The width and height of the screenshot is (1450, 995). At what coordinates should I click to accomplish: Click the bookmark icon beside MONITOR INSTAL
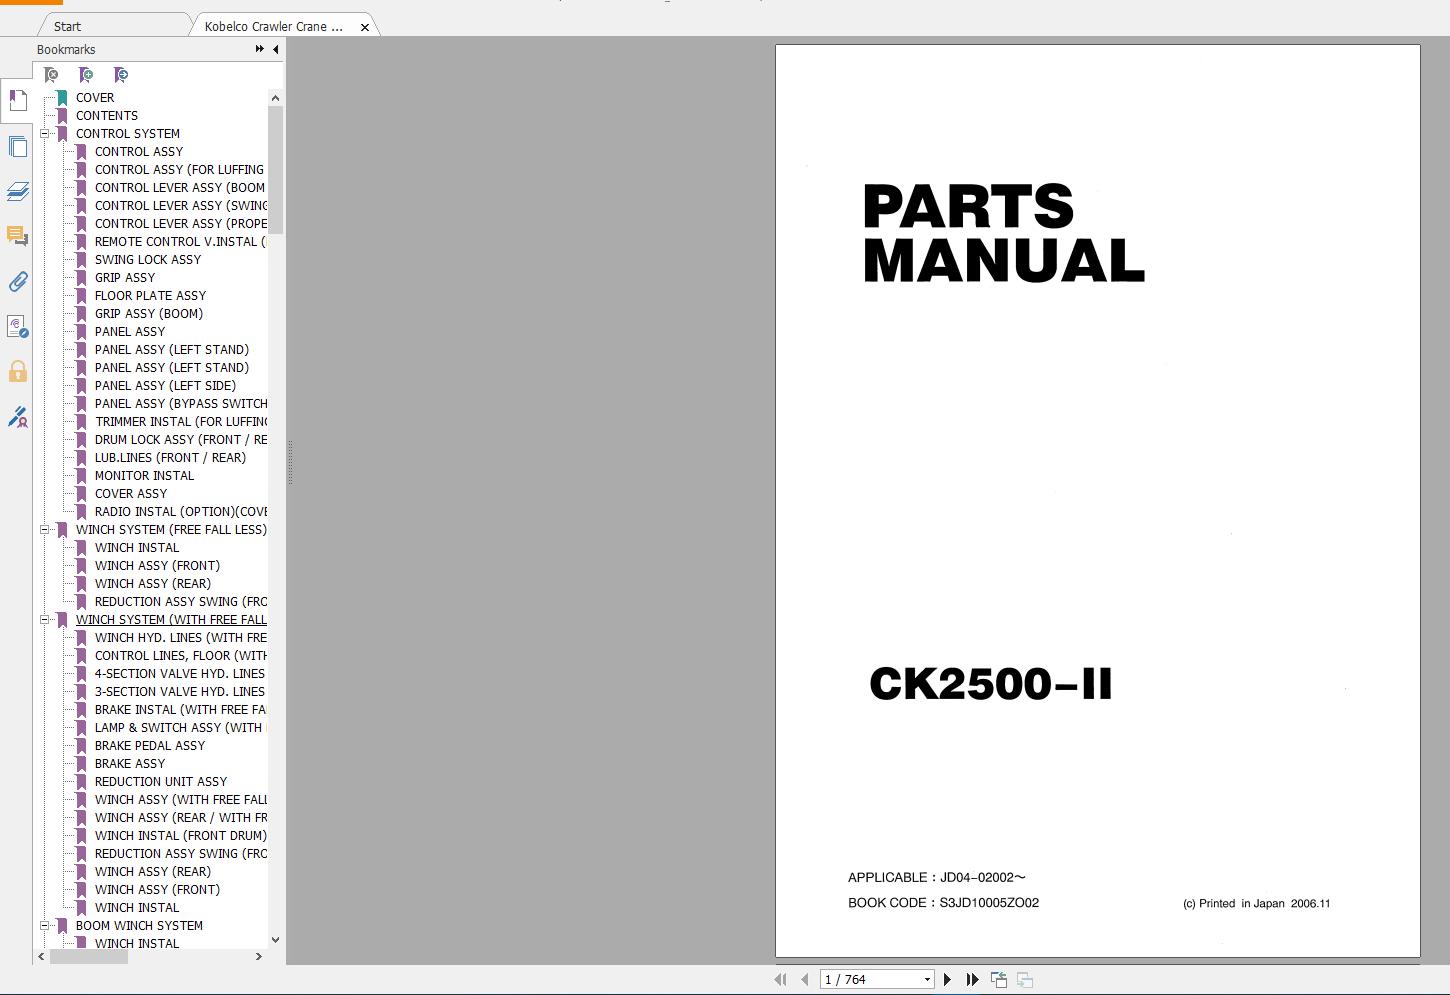[x=82, y=476]
